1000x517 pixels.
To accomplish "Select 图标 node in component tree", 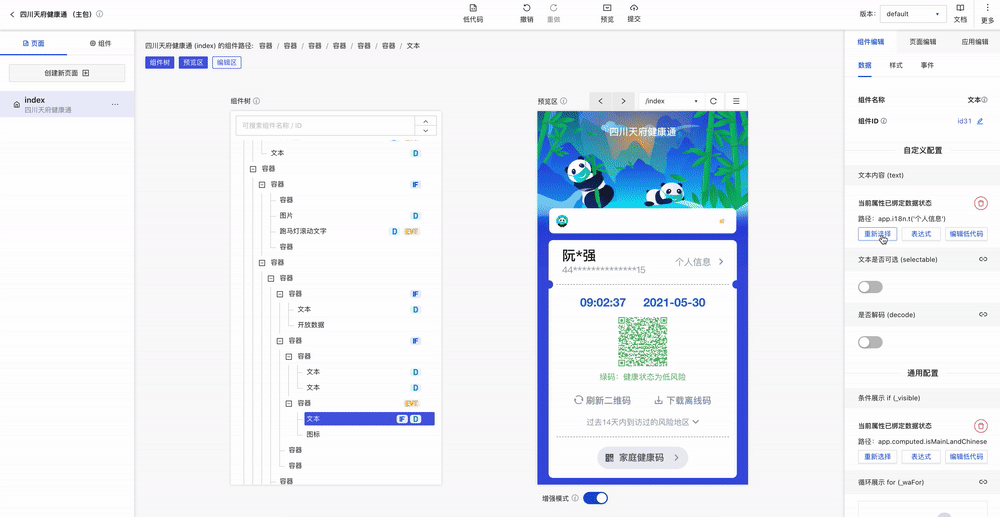I will pyautogui.click(x=313, y=434).
